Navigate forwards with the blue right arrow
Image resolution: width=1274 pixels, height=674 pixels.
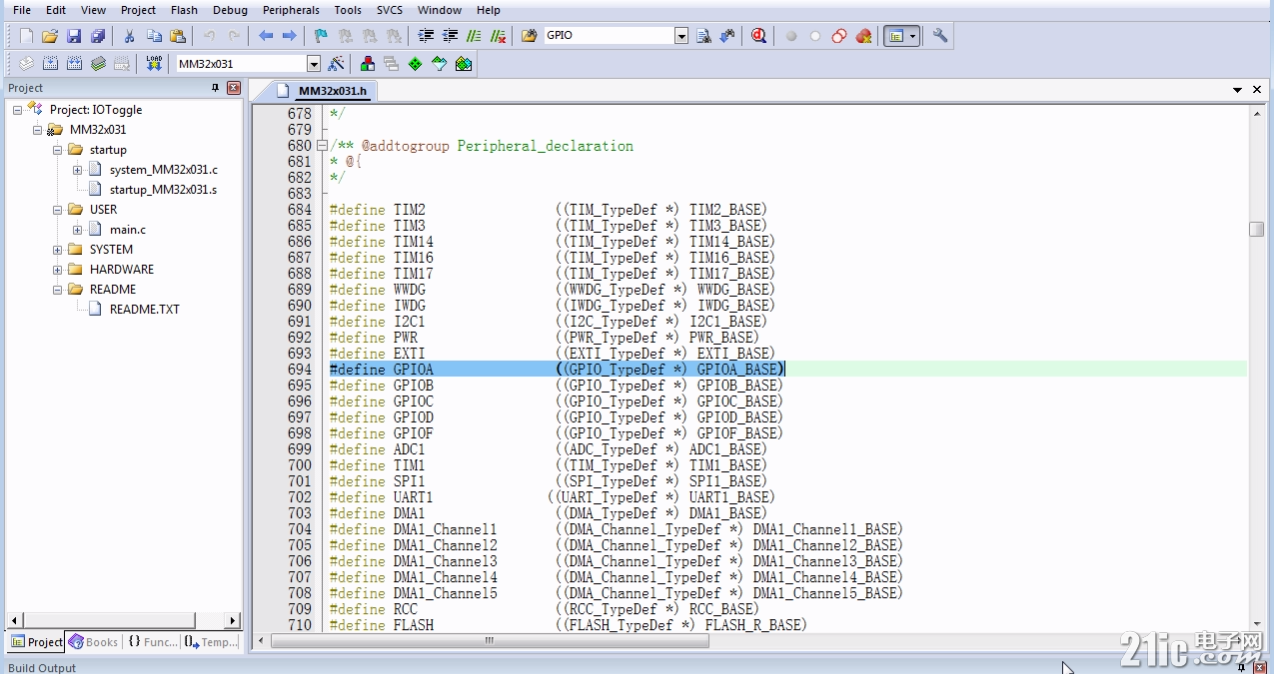(x=290, y=36)
